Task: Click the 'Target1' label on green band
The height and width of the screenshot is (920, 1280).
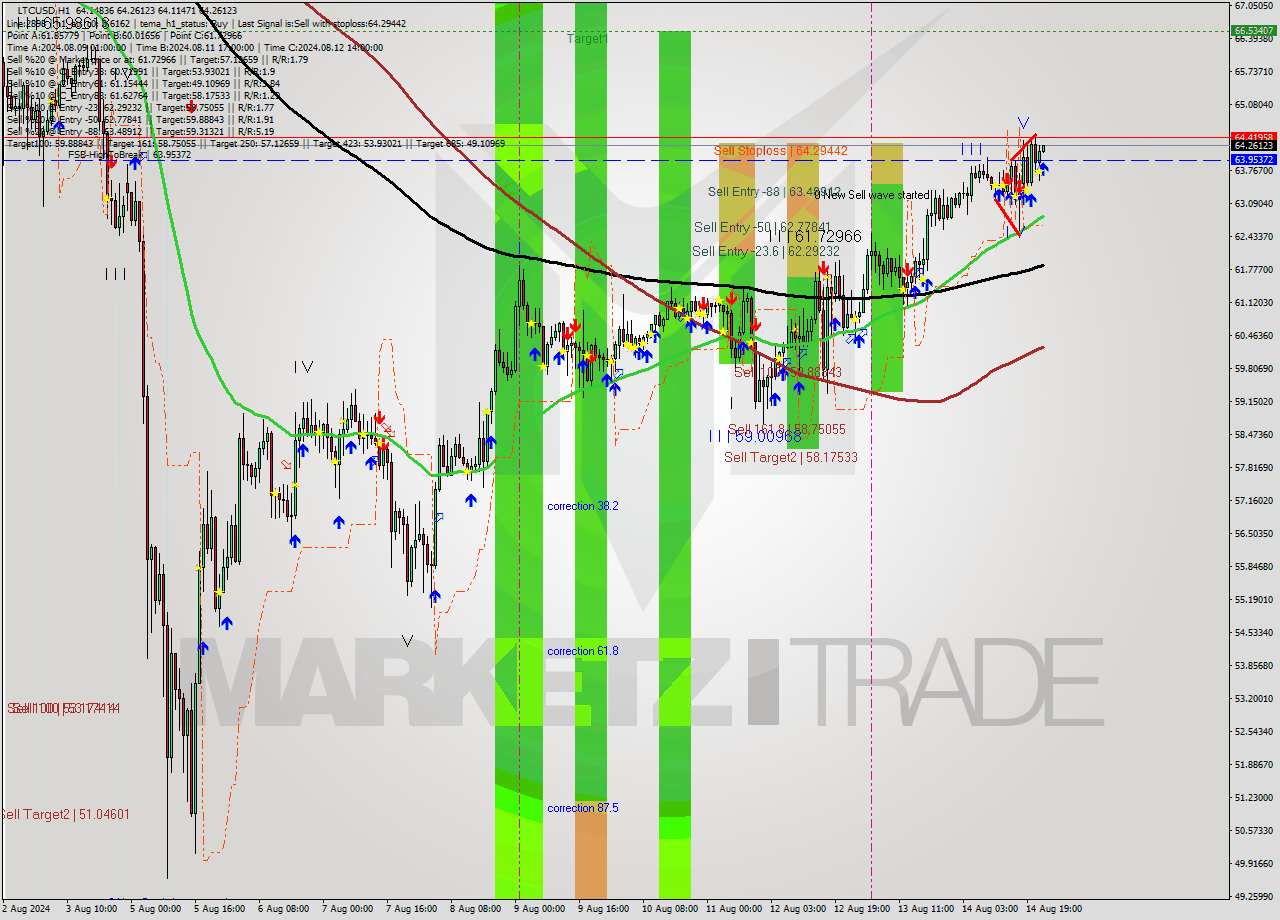Action: (587, 38)
